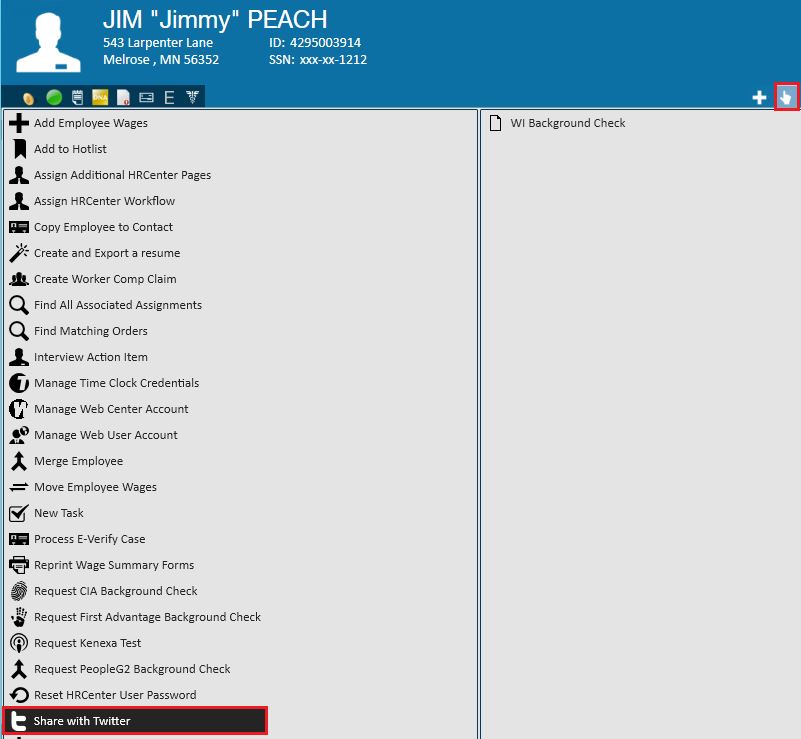Click printer icon for Reprint Wage Summary Forms

[x=19, y=565]
